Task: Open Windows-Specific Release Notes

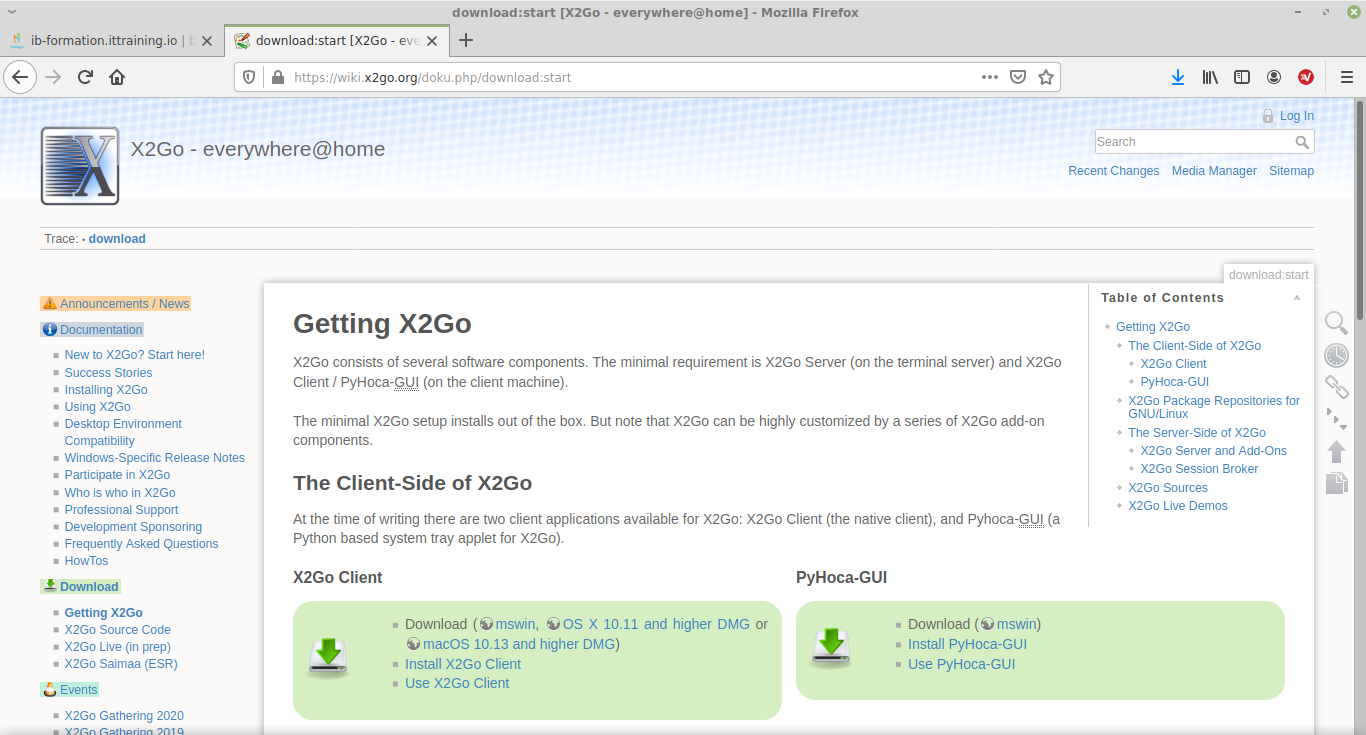Action: (154, 458)
